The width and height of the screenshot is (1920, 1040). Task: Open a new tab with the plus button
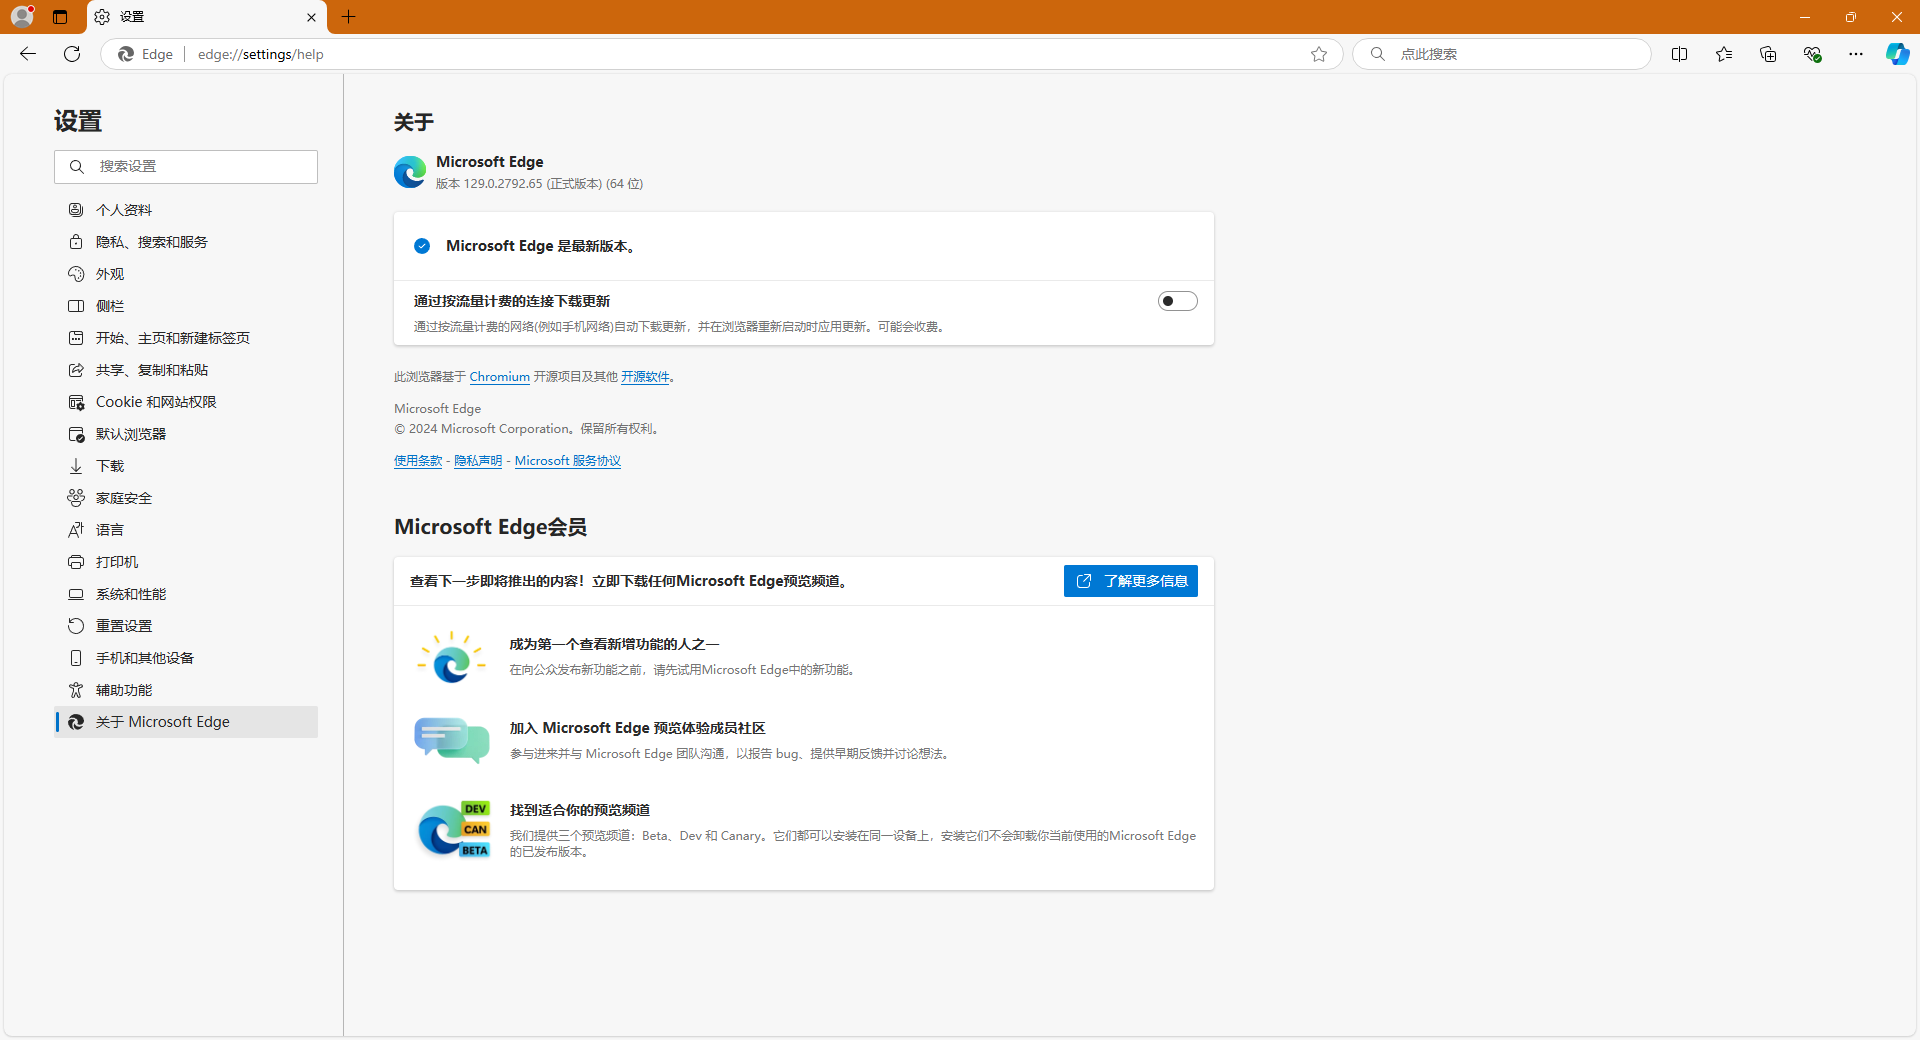[x=348, y=17]
